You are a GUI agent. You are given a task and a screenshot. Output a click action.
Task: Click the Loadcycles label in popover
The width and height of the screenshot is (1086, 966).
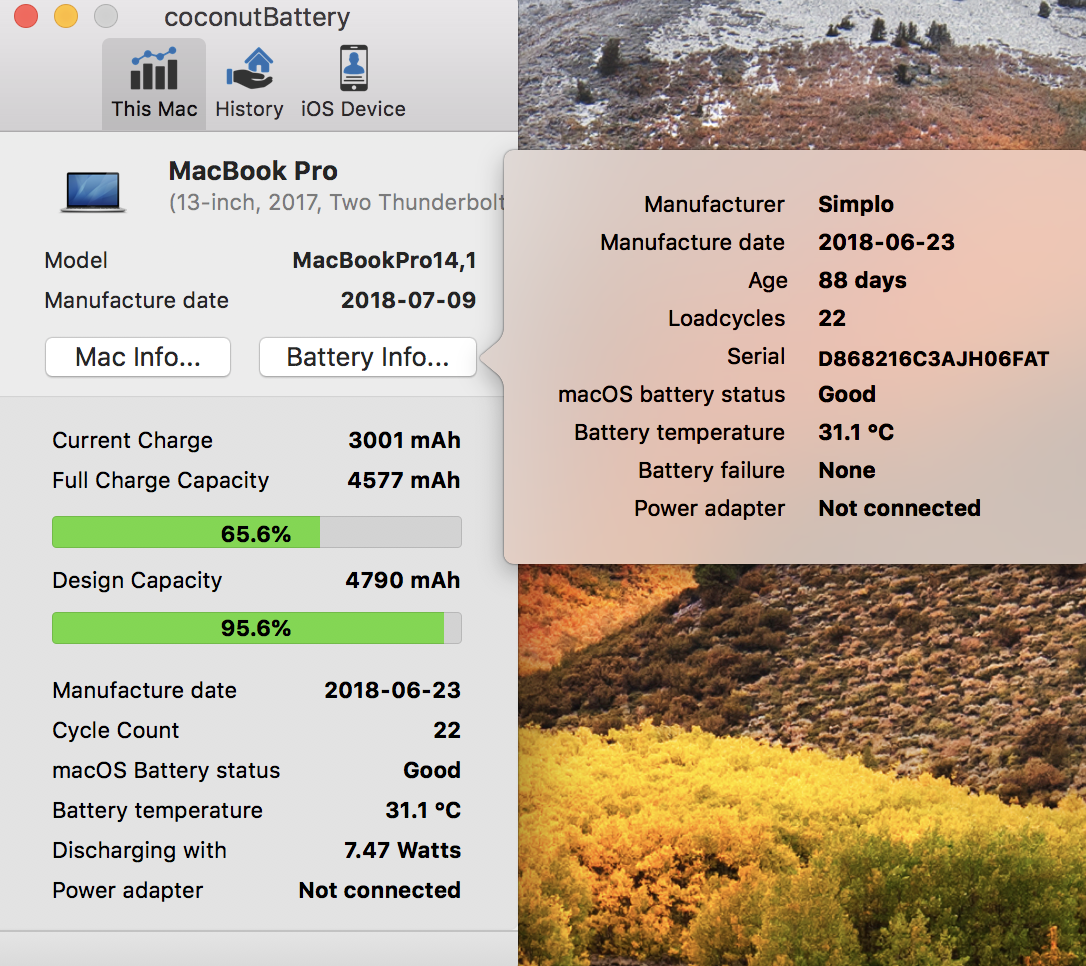click(727, 319)
